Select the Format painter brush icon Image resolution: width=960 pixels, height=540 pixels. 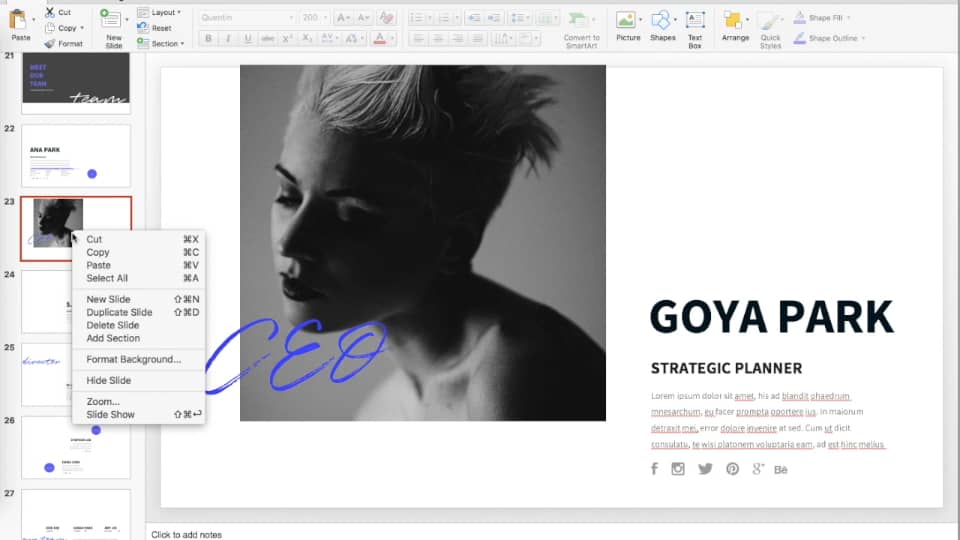50,43
